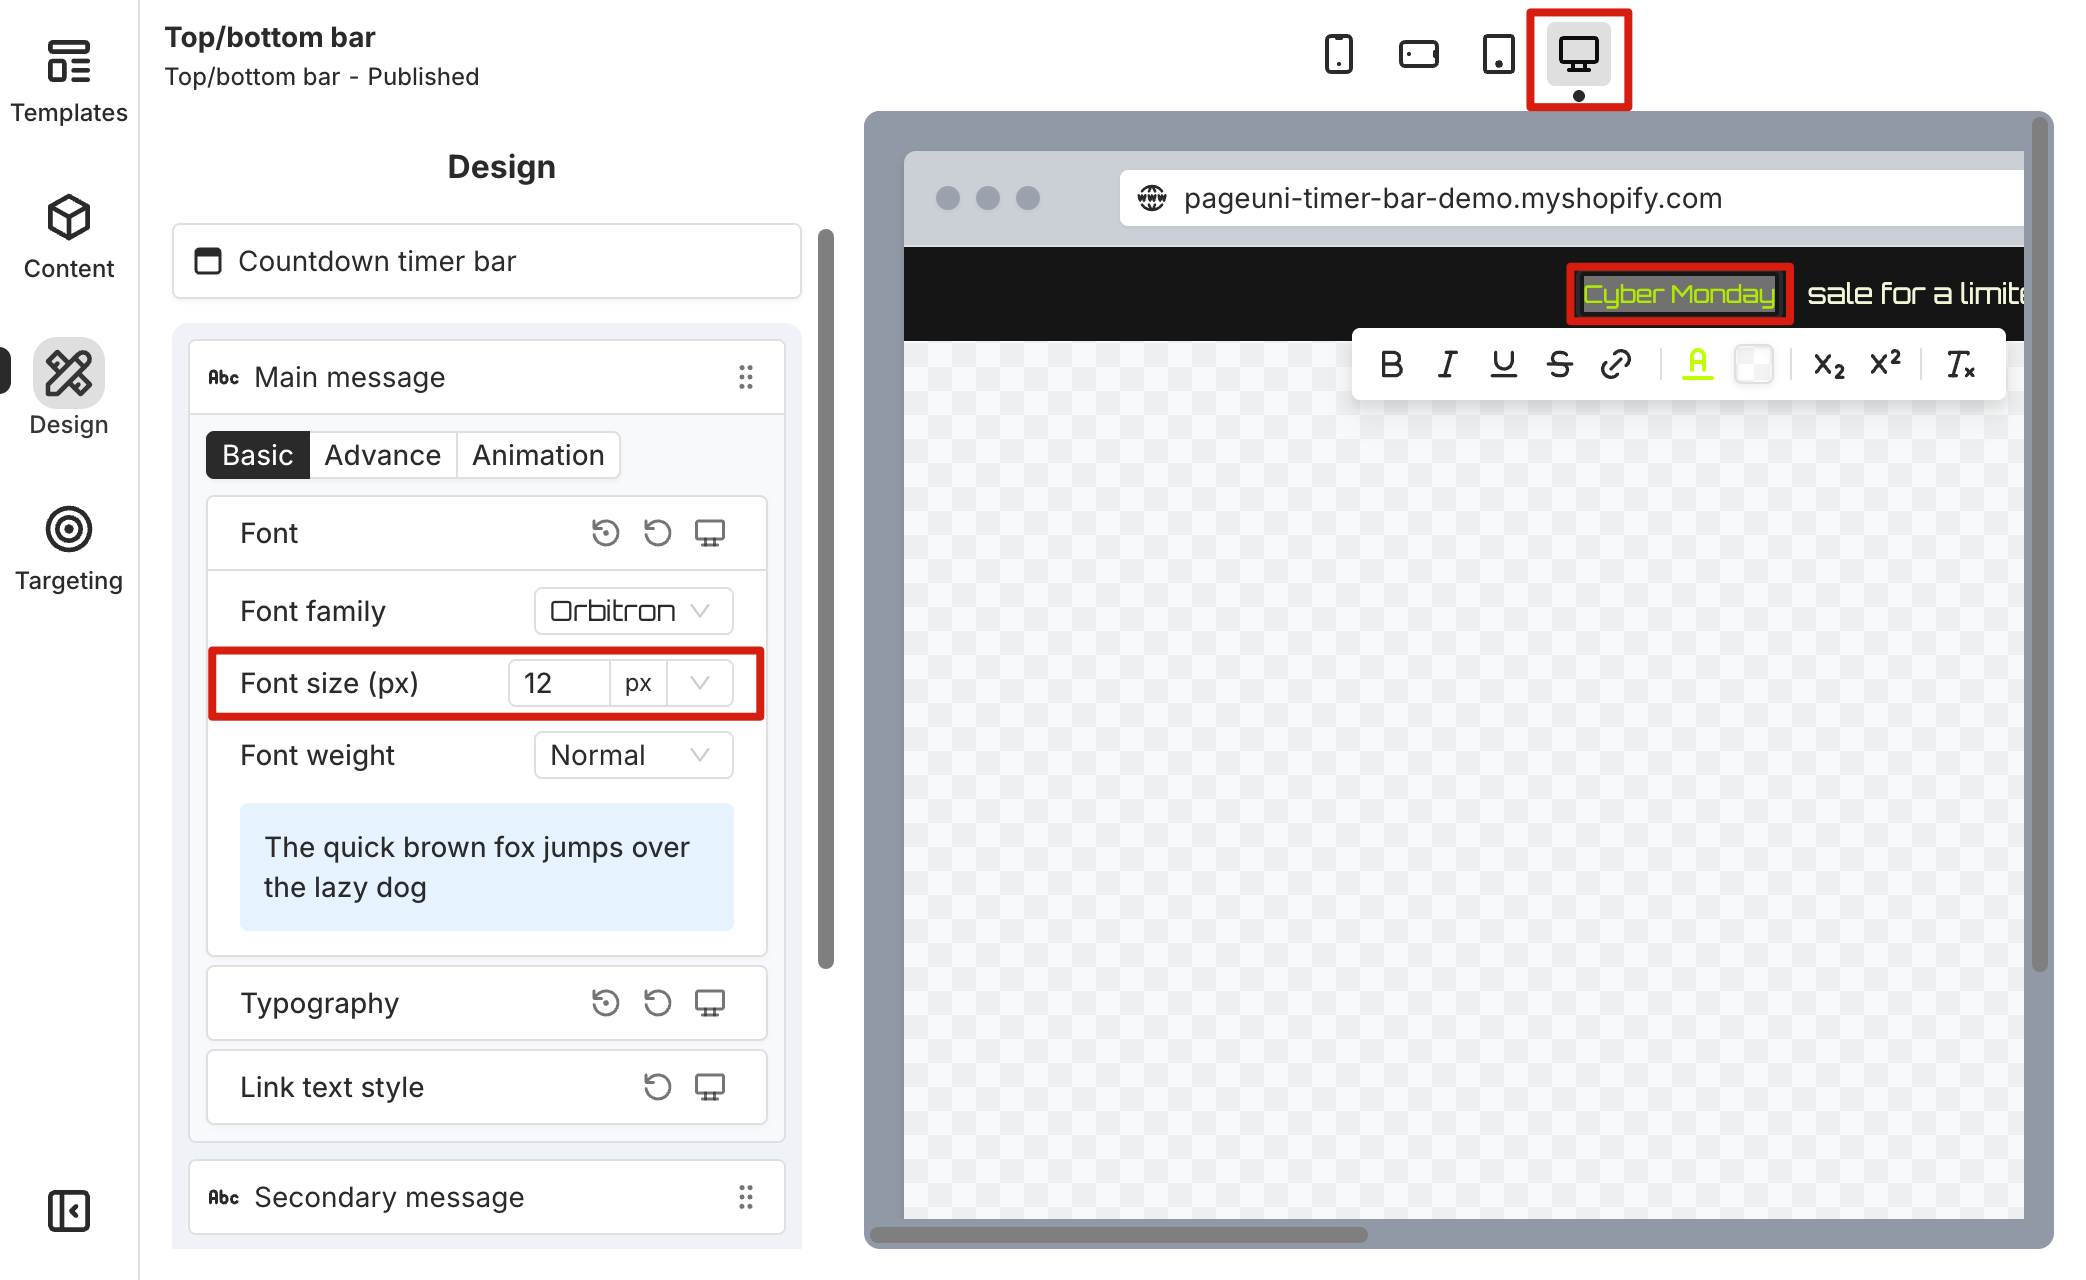Open the Font weight dropdown
This screenshot has height=1280, width=2086.
coord(633,755)
